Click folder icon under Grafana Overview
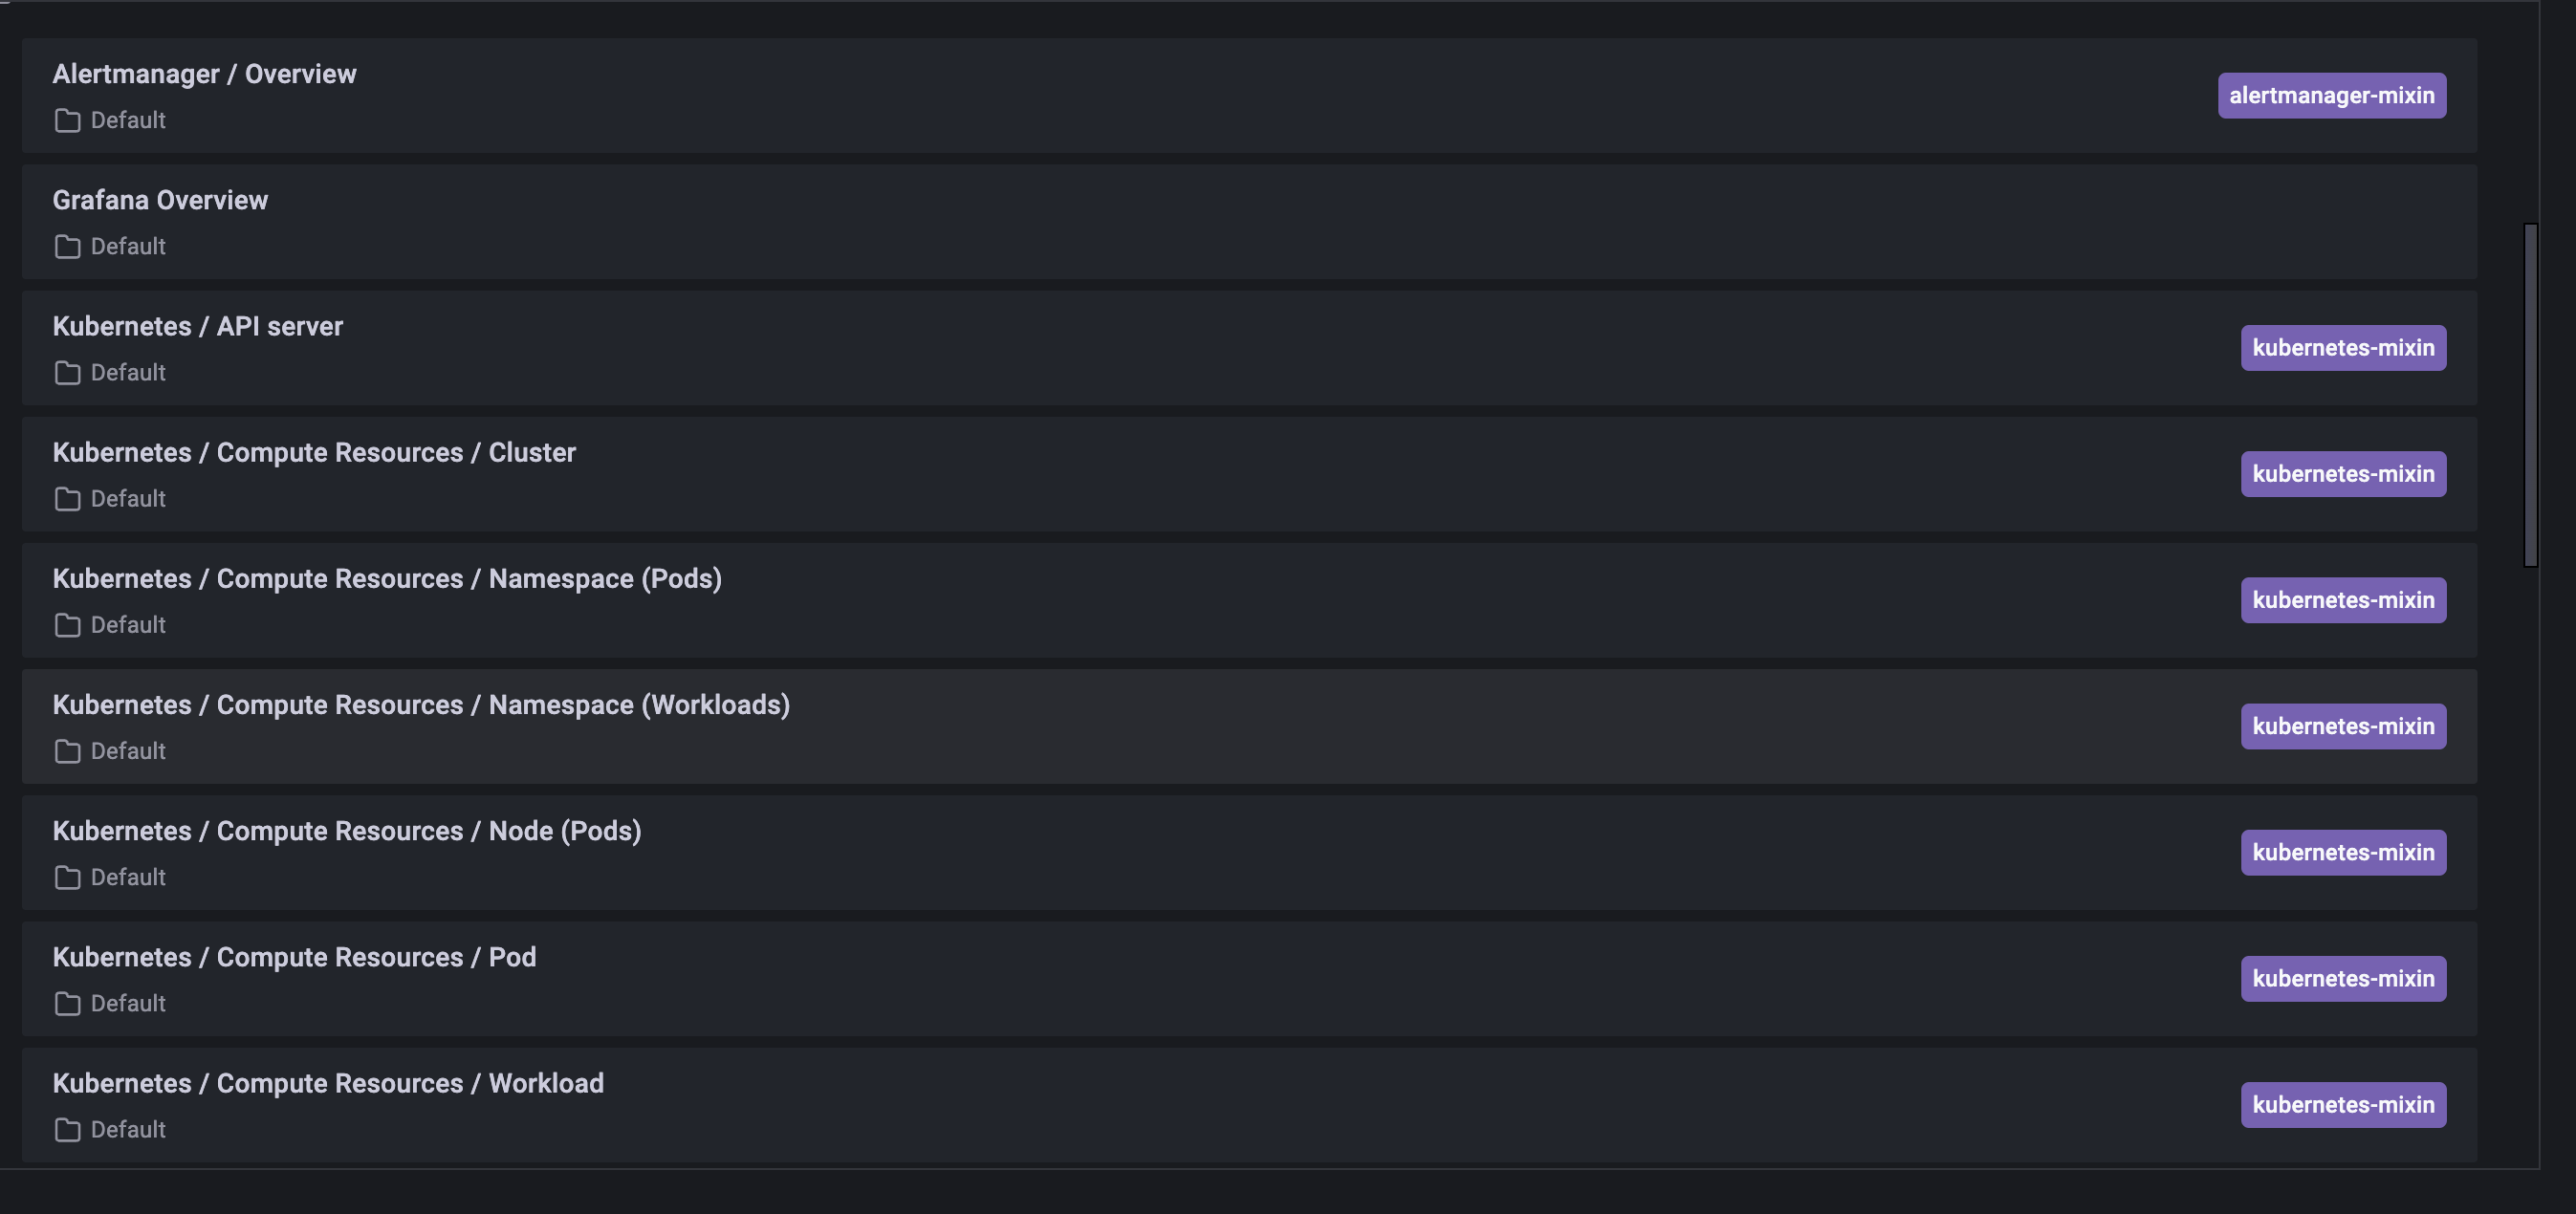Viewport: 2576px width, 1214px height. pyautogui.click(x=67, y=247)
